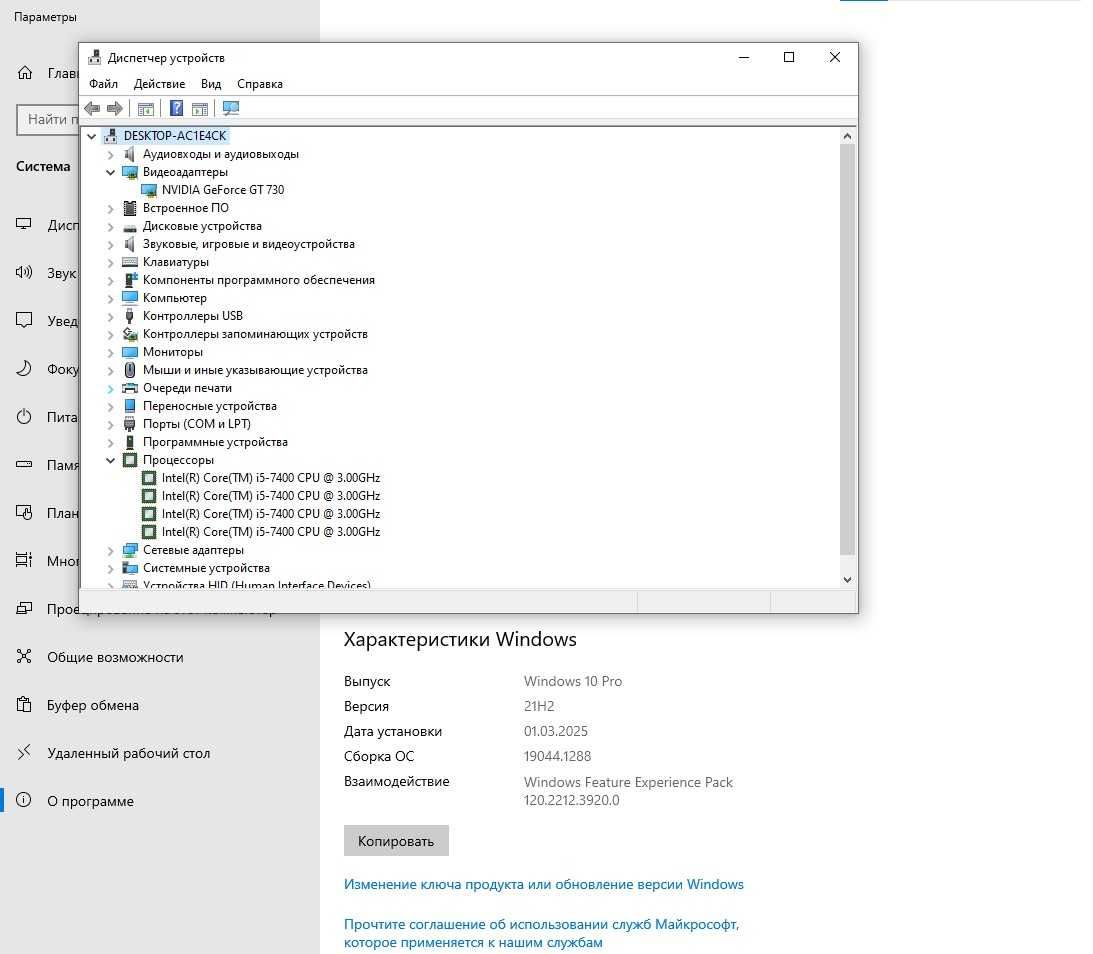Click the Компоненты программного обеспечения icon
Screen dimensions: 1093x954
[x=130, y=280]
